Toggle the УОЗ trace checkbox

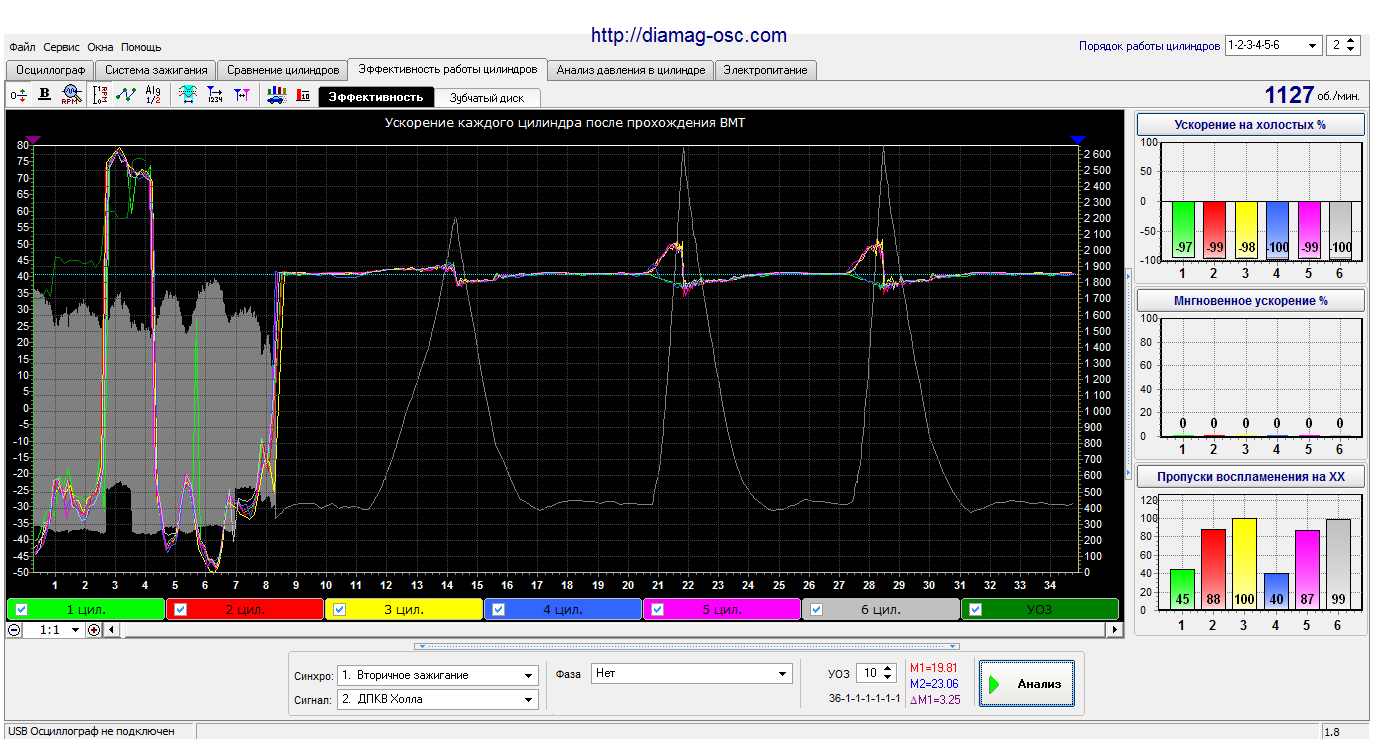tap(976, 609)
